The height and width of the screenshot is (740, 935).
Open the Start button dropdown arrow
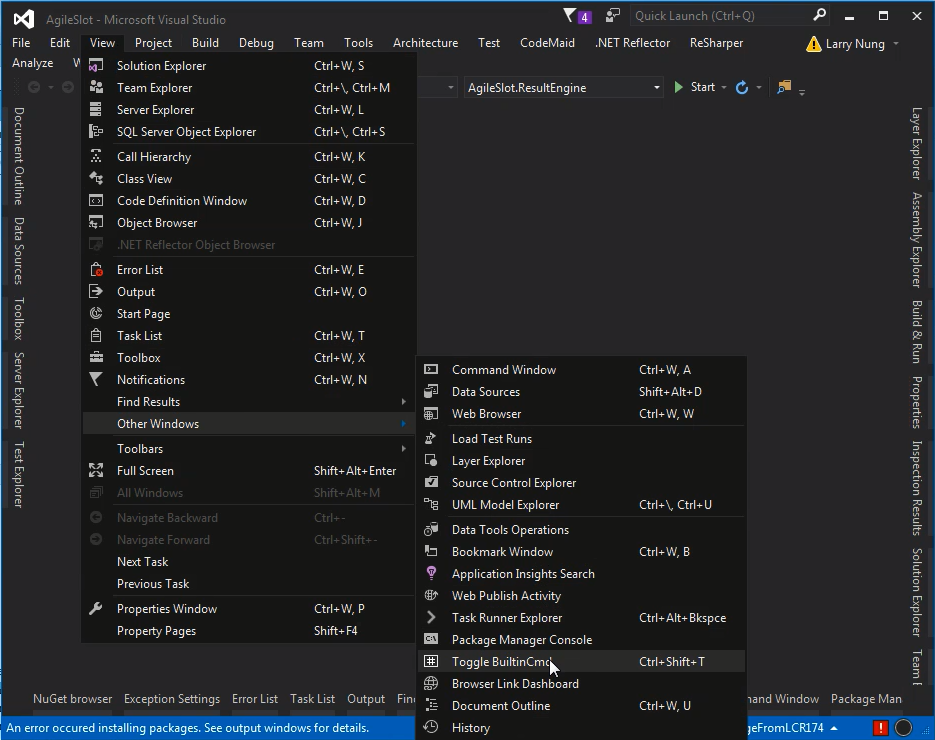[724, 88]
